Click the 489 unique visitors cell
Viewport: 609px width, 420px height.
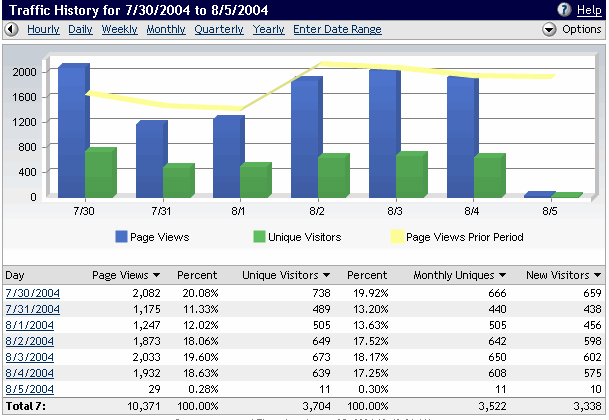coord(322,309)
